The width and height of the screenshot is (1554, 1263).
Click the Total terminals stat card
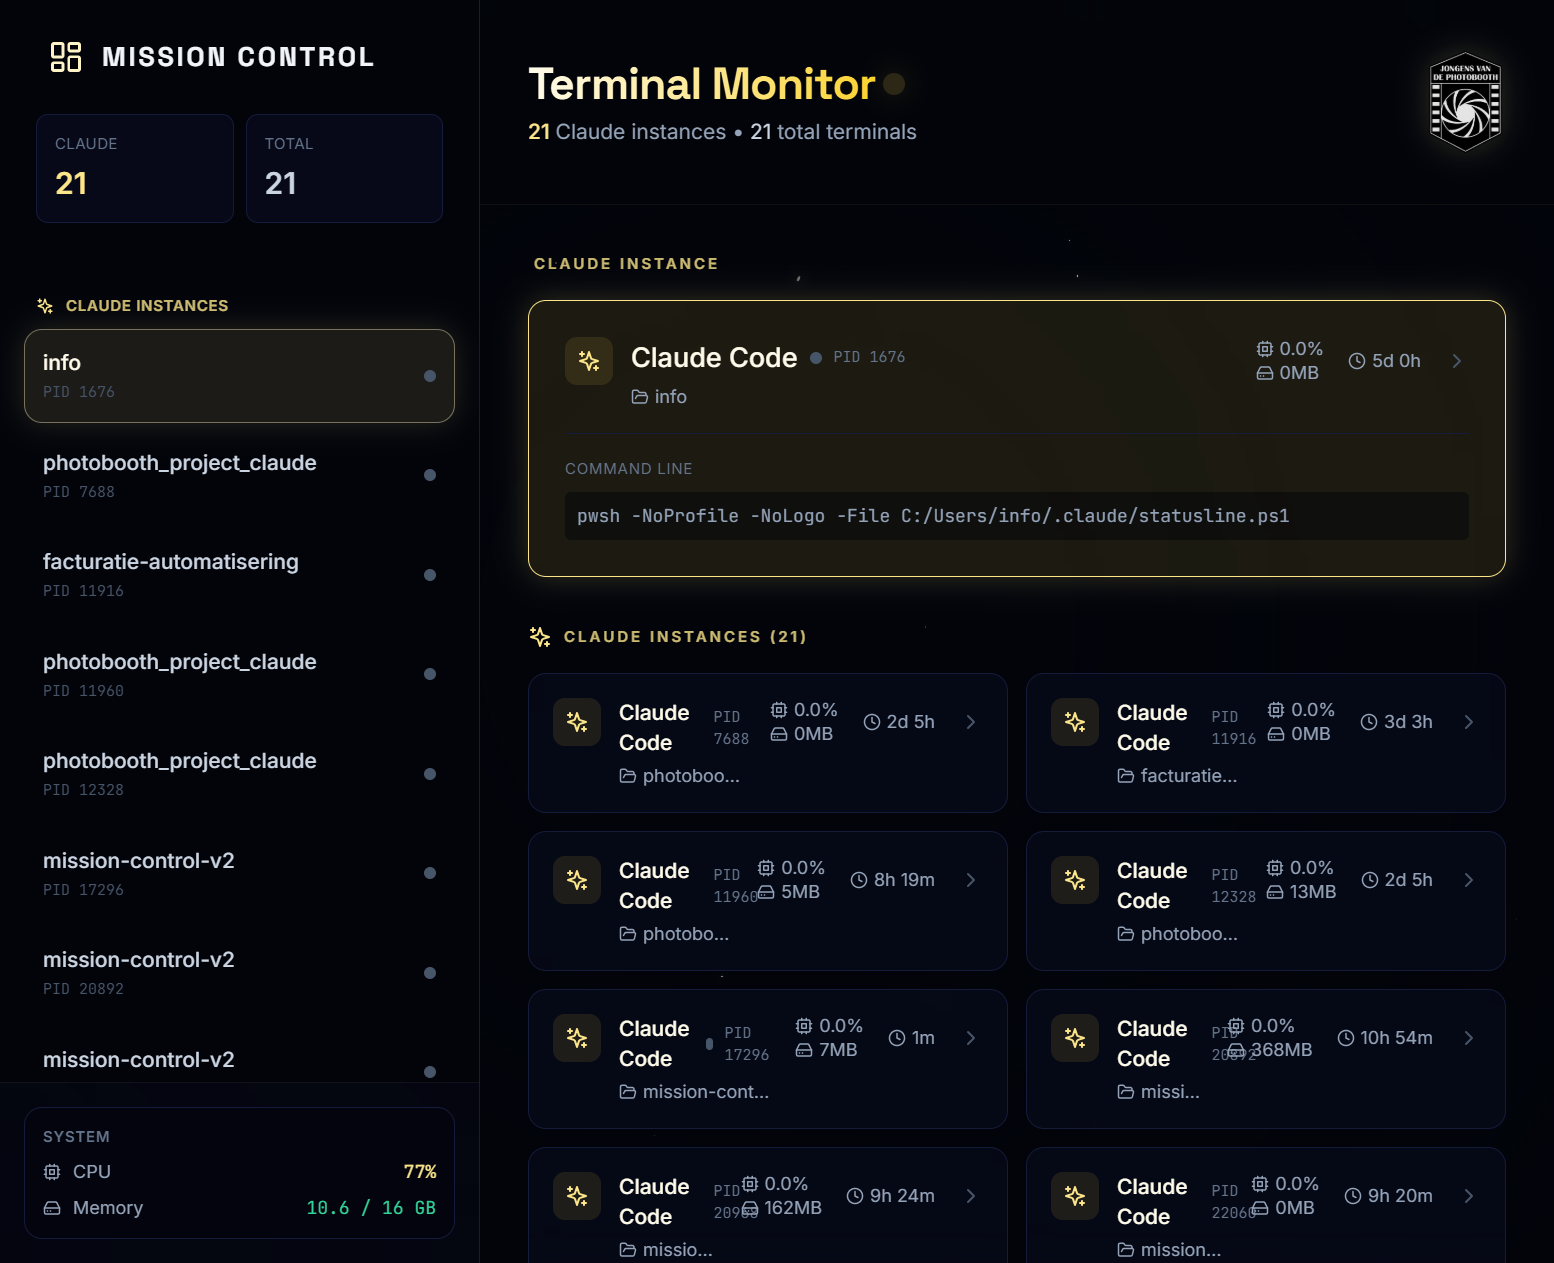(344, 168)
